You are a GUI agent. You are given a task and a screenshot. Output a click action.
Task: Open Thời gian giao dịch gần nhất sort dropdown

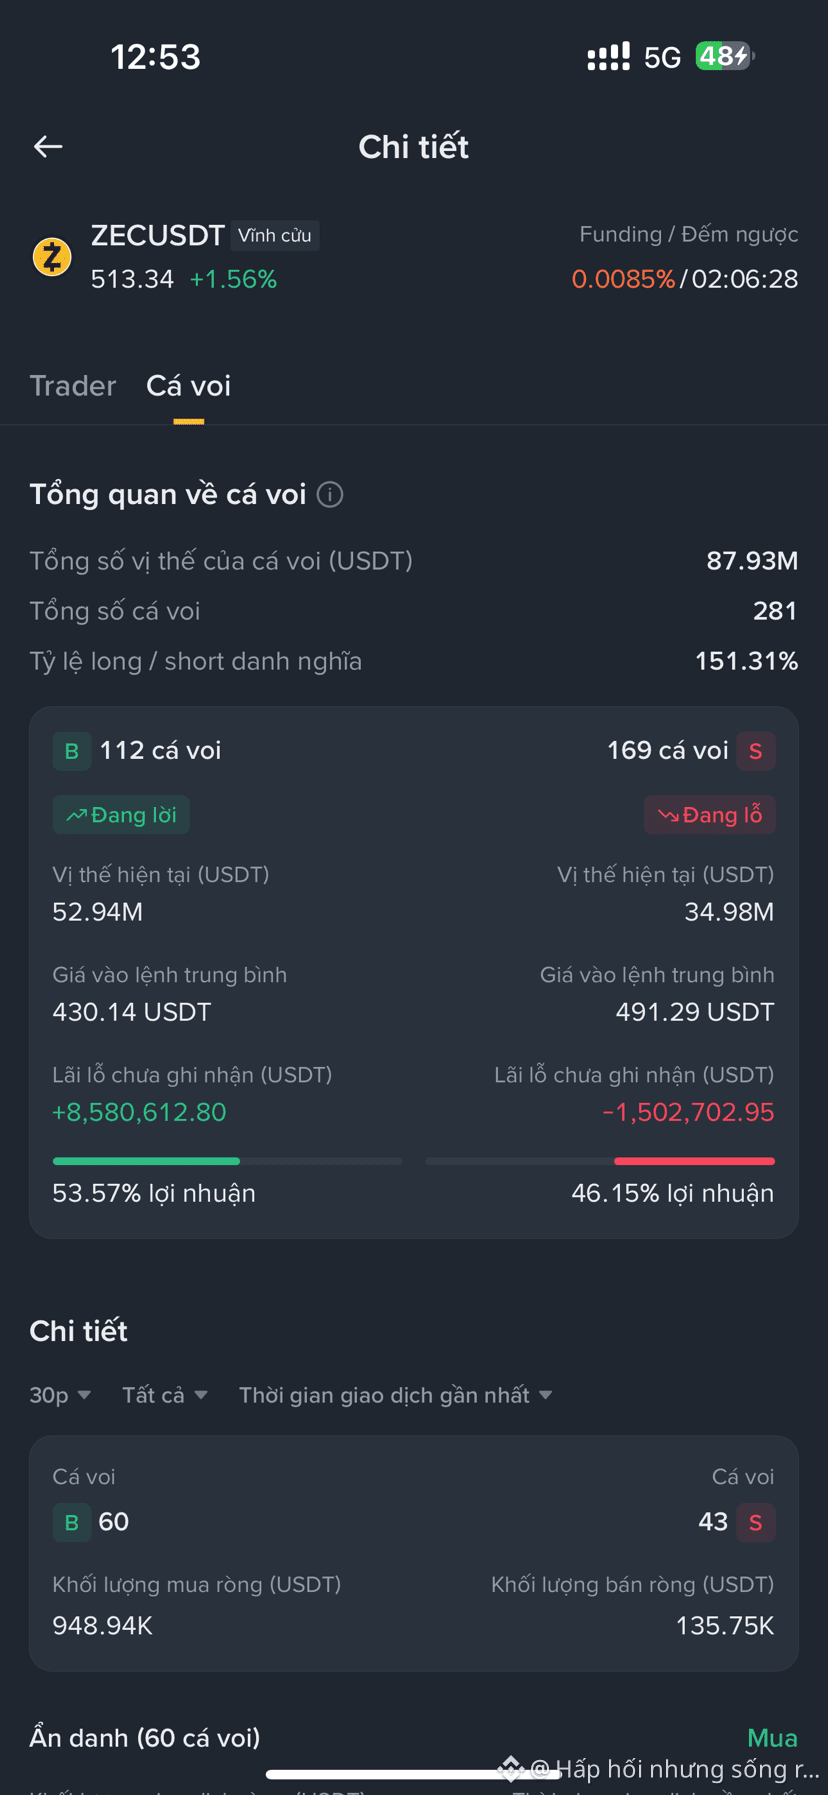(396, 1395)
